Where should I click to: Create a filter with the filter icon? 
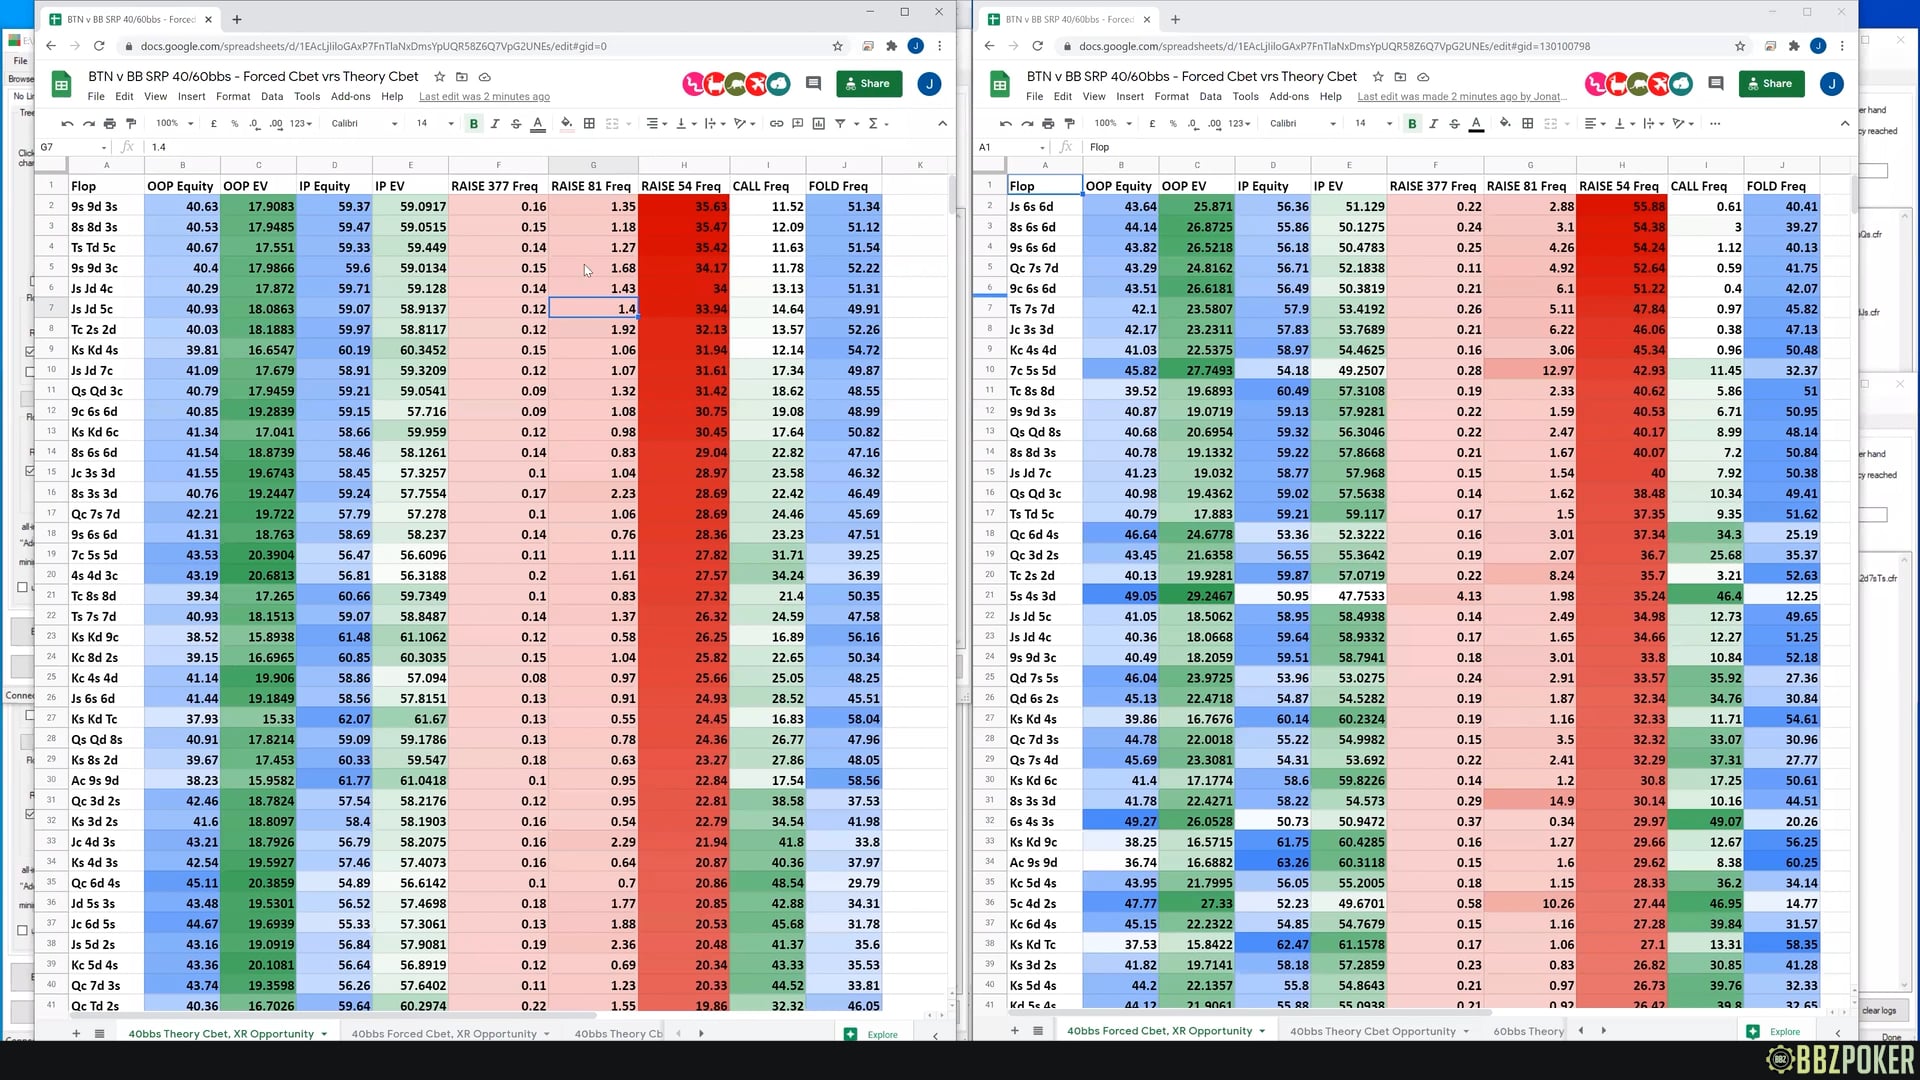coord(841,123)
